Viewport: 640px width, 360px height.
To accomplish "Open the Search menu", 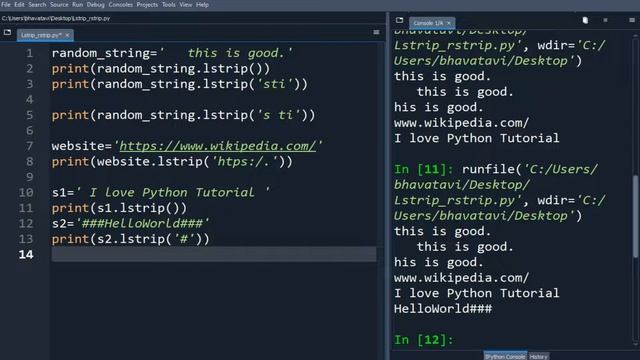I will tap(37, 5).
